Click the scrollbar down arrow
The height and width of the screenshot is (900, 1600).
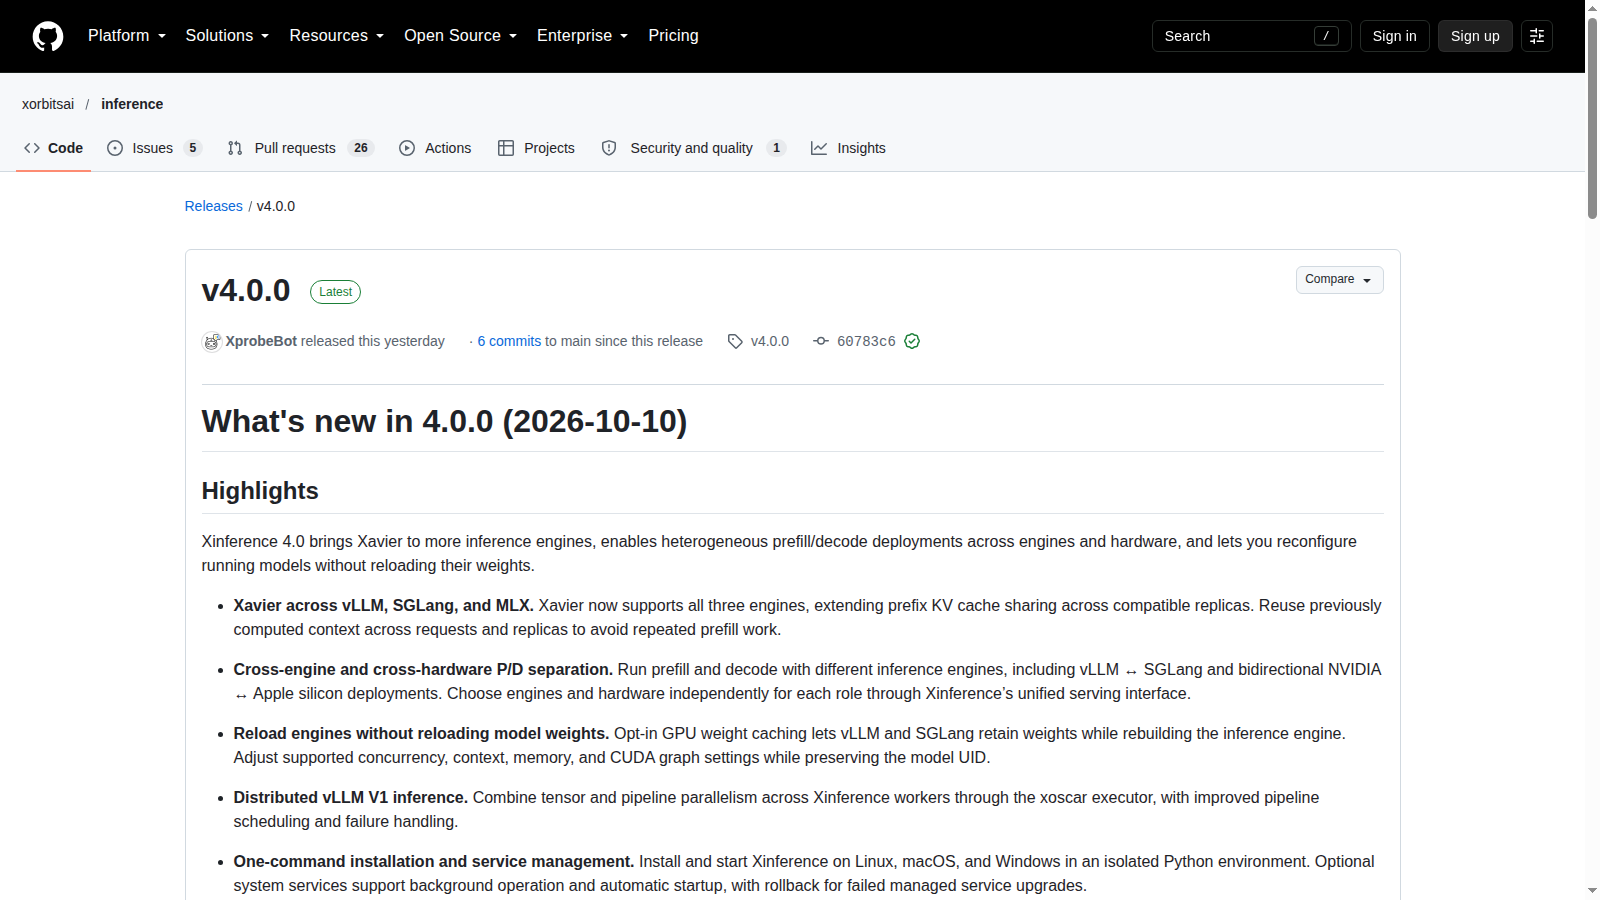pyautogui.click(x=1592, y=890)
